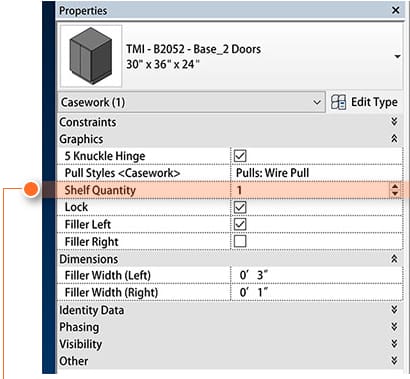Screen dimensions: 410x379
Task: Click the cabinet type preview thumbnail
Action: 91,56
